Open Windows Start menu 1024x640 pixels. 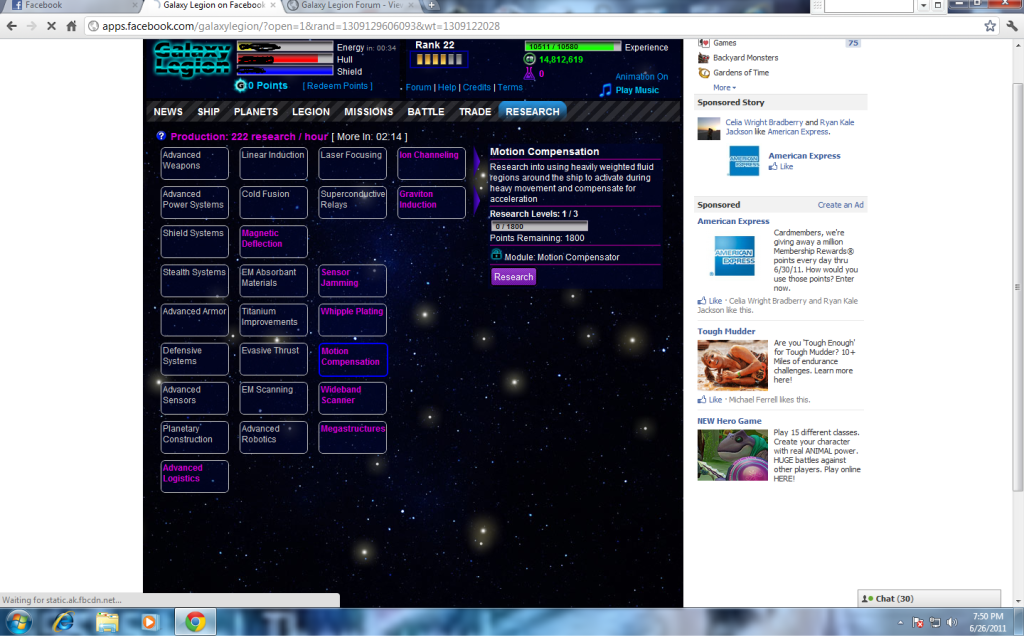tap(18, 622)
